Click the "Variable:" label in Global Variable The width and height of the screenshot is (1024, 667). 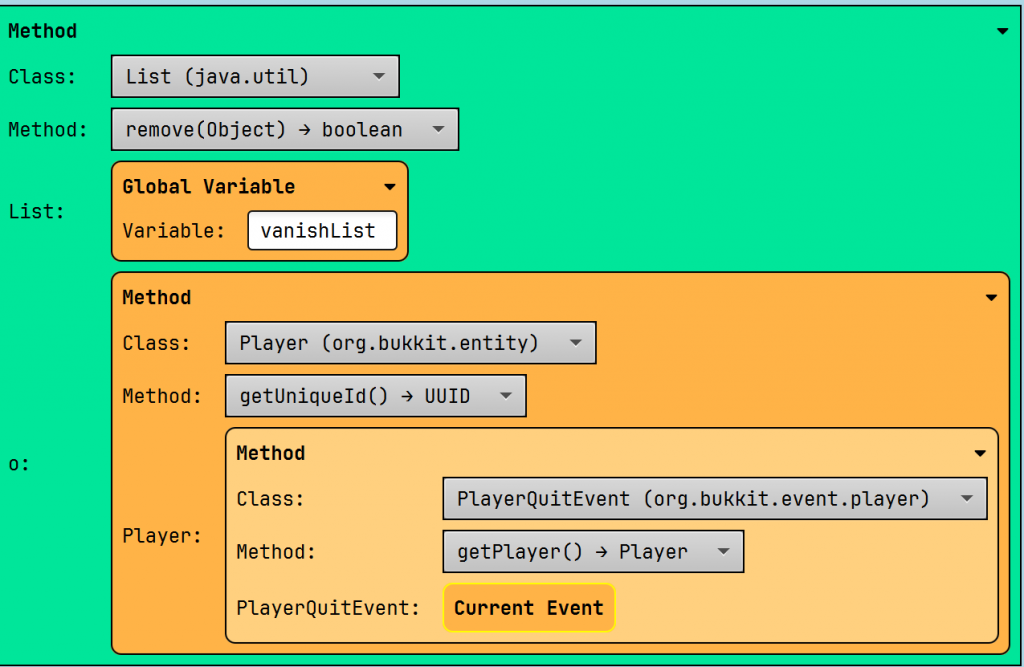[174, 231]
